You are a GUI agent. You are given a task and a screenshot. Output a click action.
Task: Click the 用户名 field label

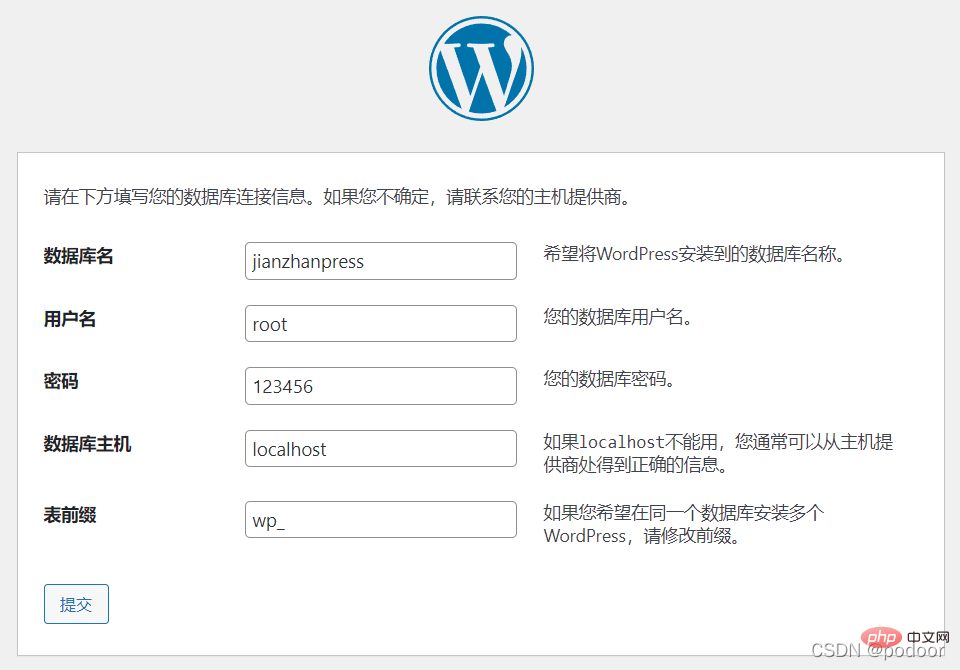point(70,319)
